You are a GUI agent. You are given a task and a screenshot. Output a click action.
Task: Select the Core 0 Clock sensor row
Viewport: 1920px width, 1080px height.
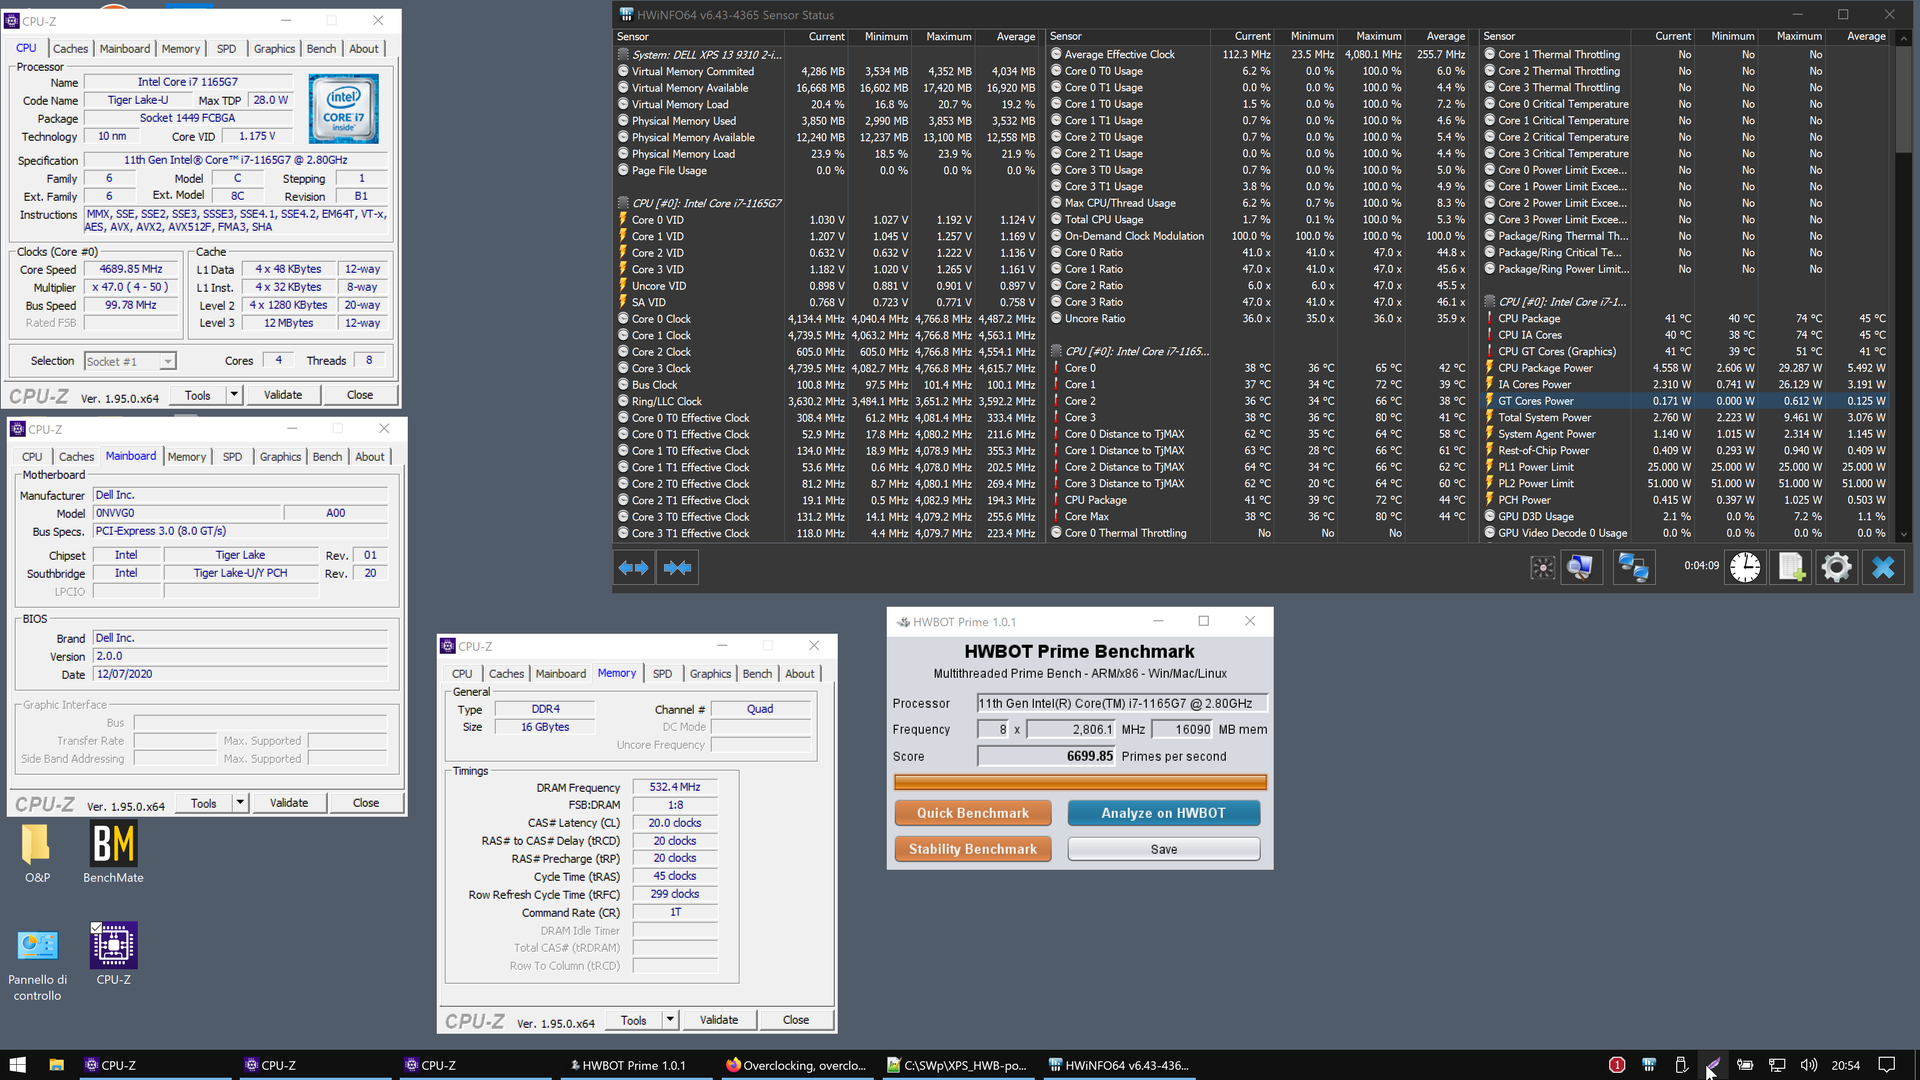coord(827,319)
